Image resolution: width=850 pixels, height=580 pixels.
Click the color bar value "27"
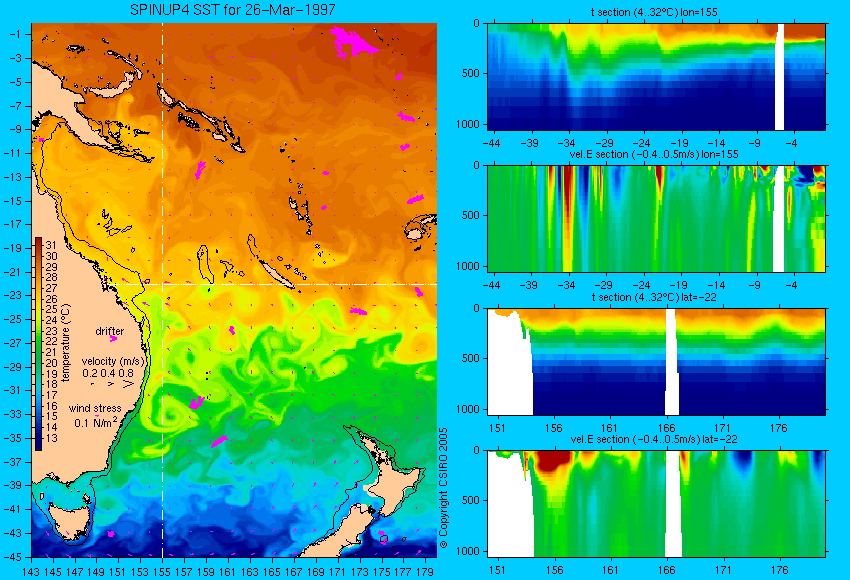tap(51, 288)
